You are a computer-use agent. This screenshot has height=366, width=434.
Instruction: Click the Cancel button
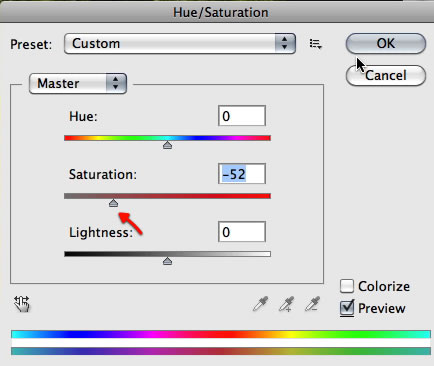(x=386, y=75)
